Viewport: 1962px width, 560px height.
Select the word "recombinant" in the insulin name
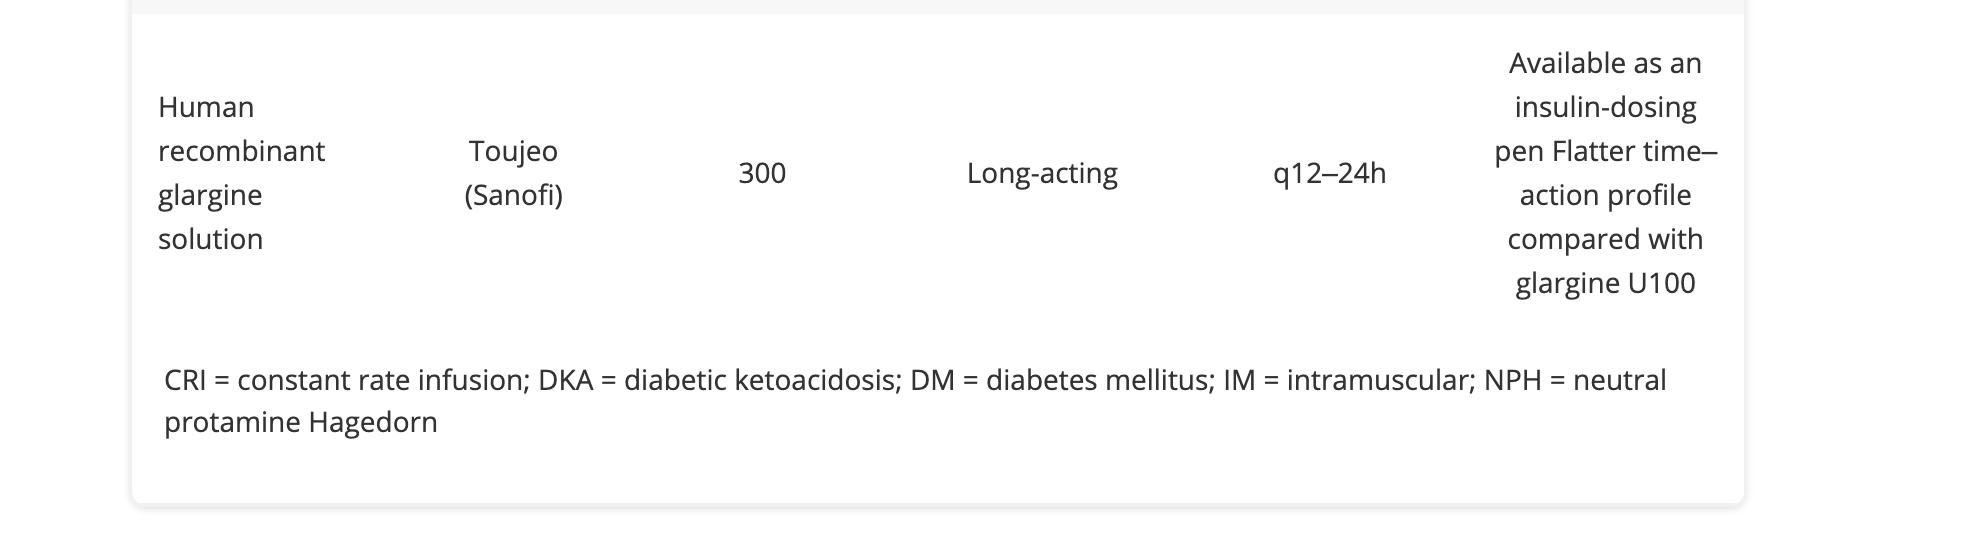(x=241, y=151)
